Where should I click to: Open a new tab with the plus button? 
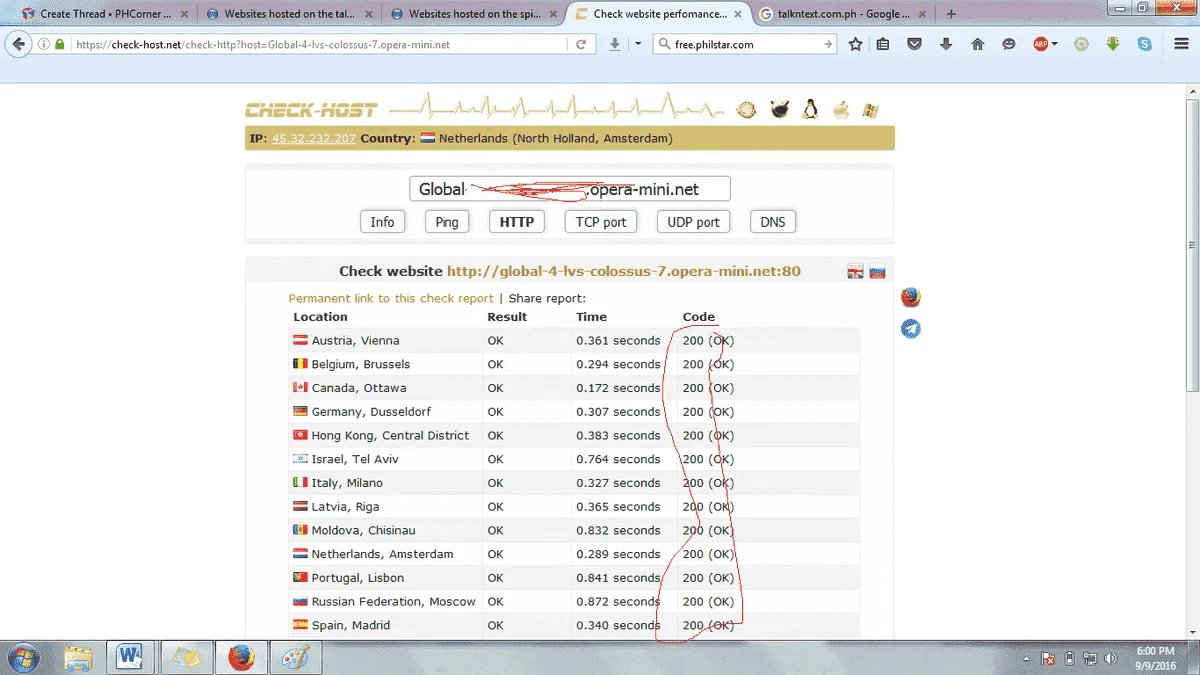tap(950, 14)
